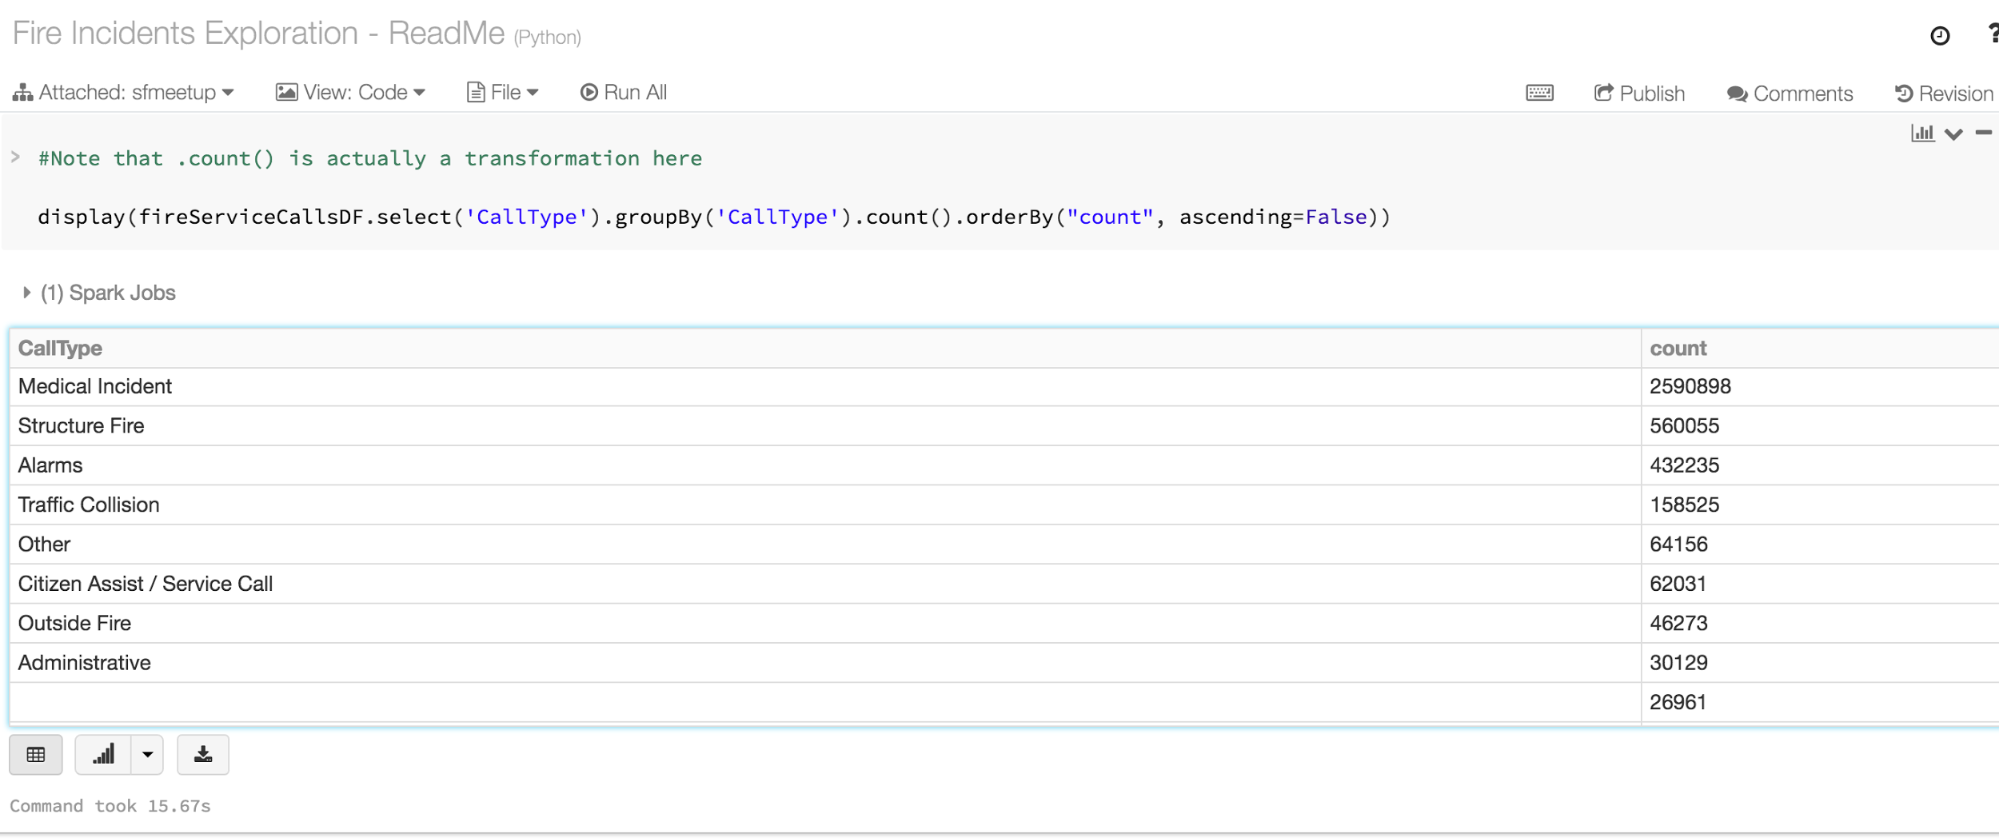Open the cell actions chevron menu
The image size is (1999, 840).
1953,134
